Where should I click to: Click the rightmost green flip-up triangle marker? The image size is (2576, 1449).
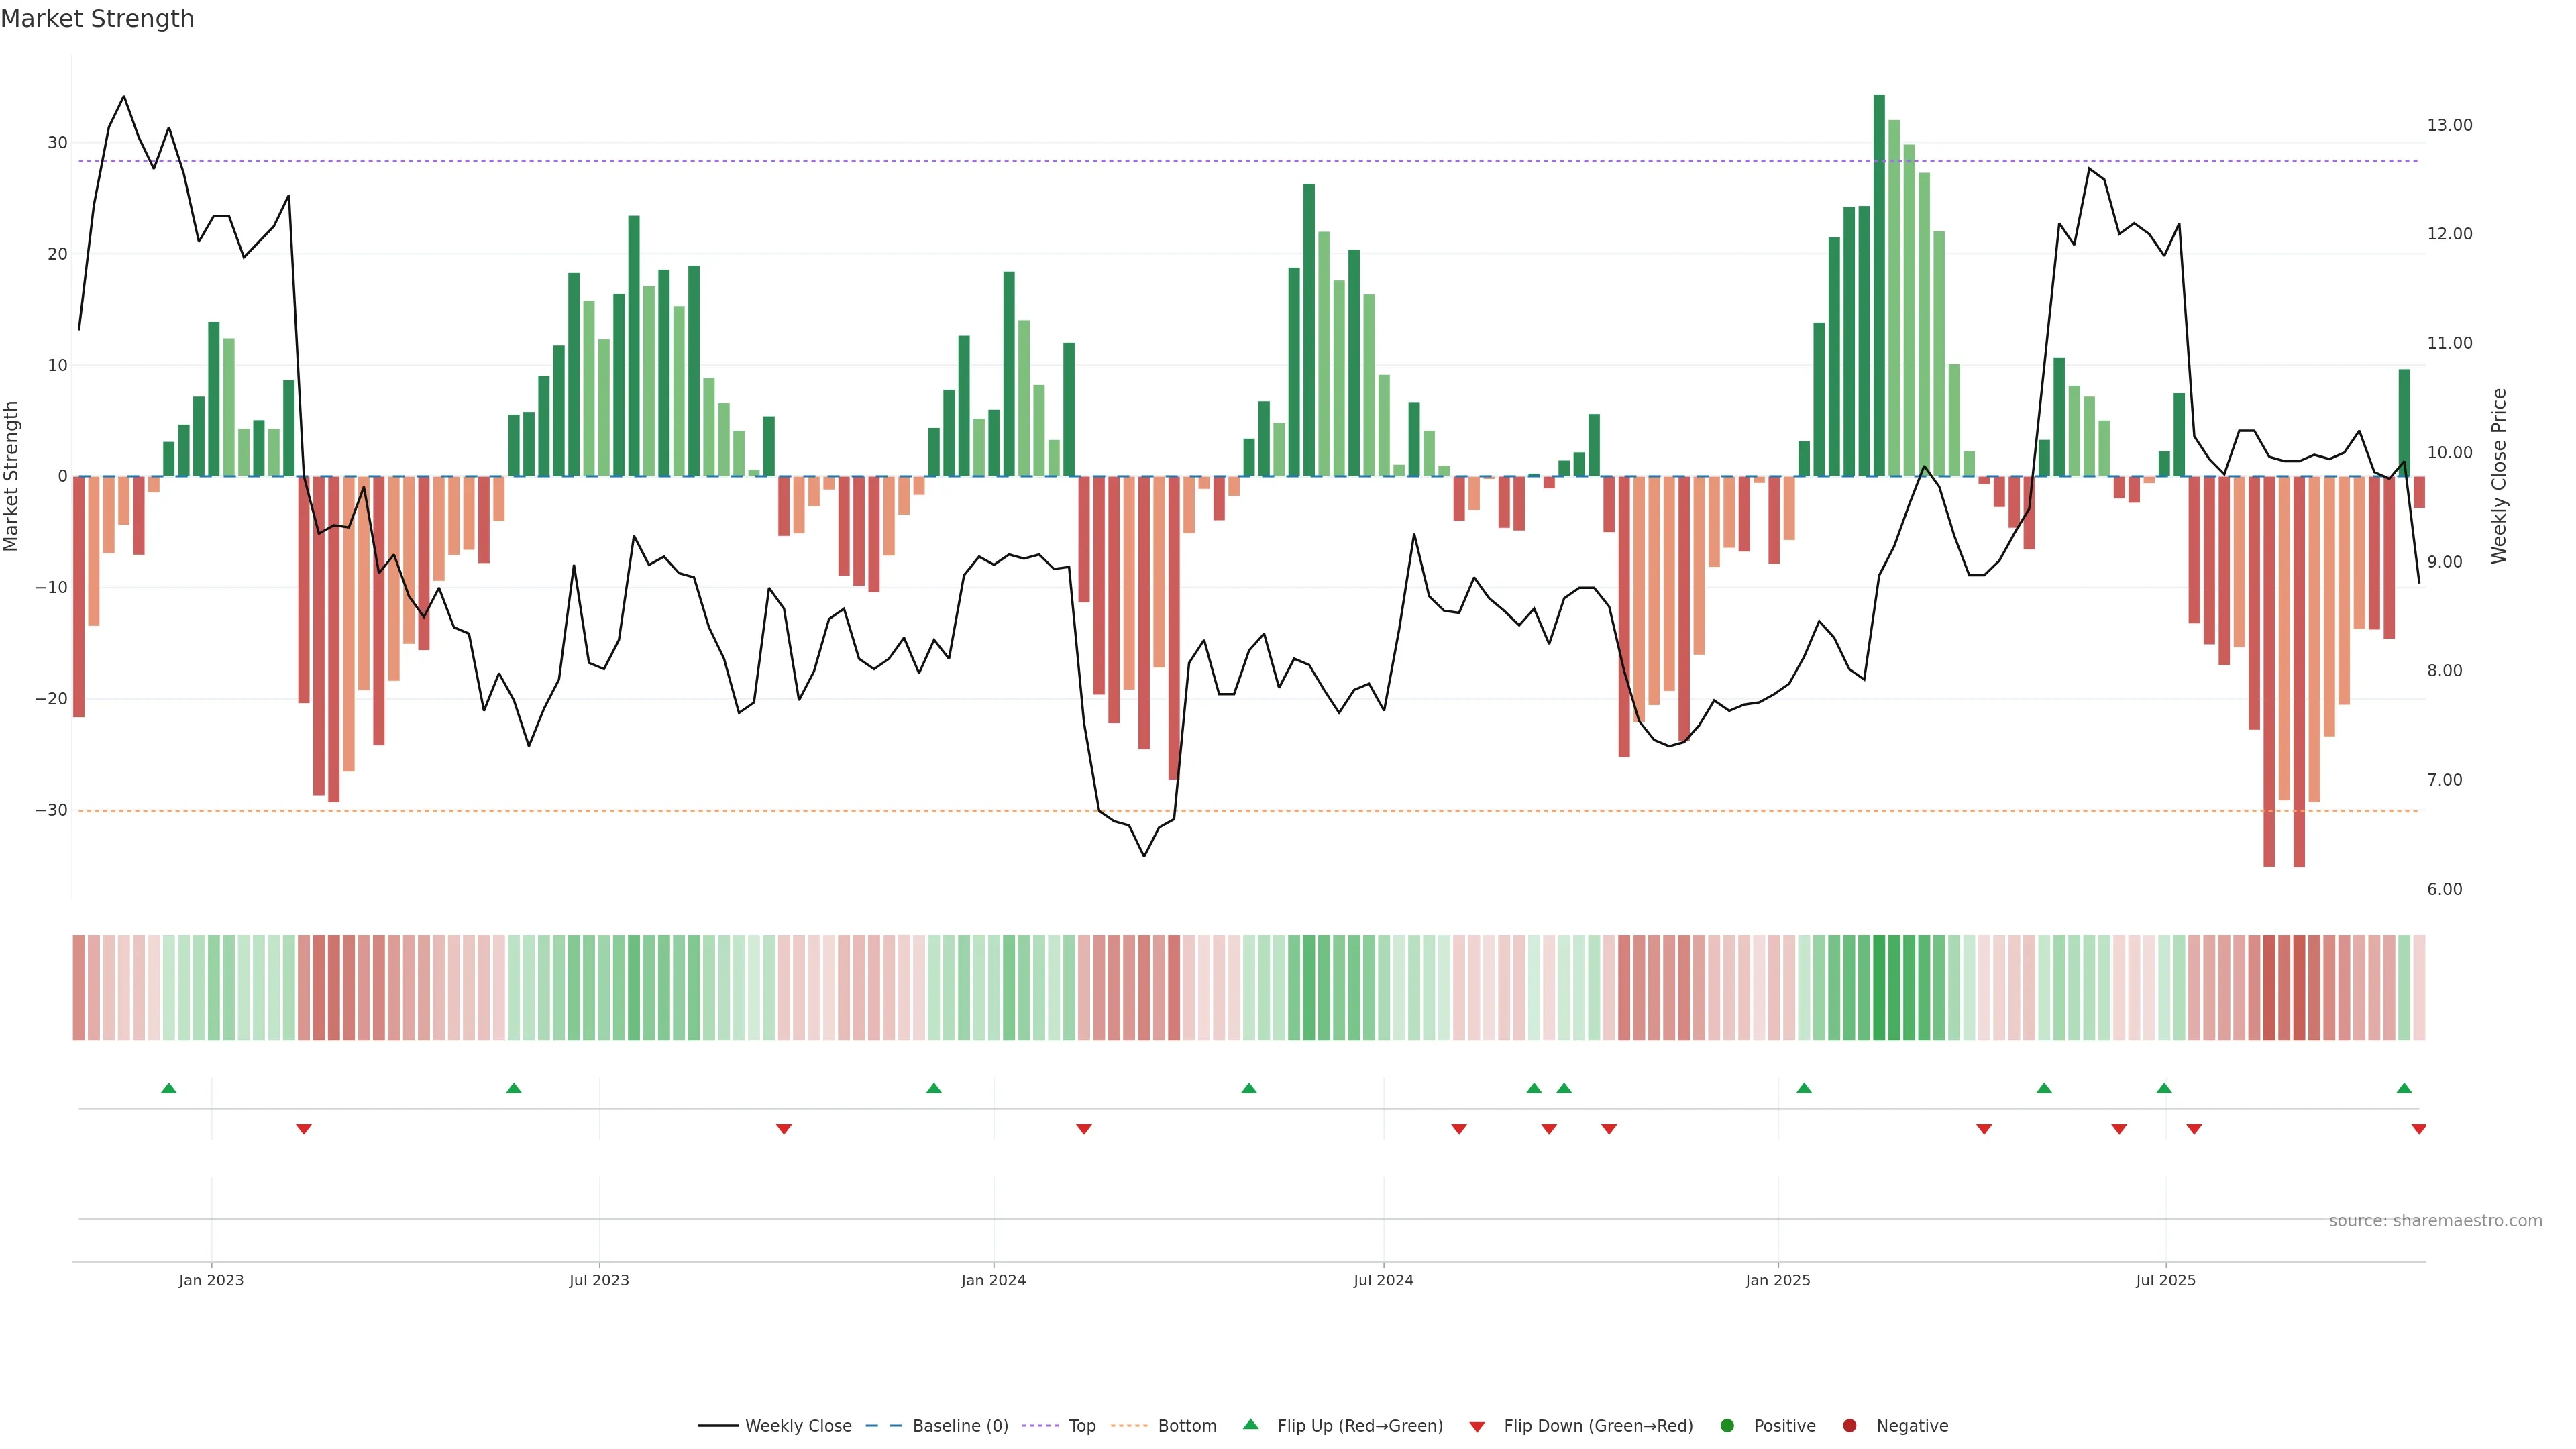(2404, 1088)
